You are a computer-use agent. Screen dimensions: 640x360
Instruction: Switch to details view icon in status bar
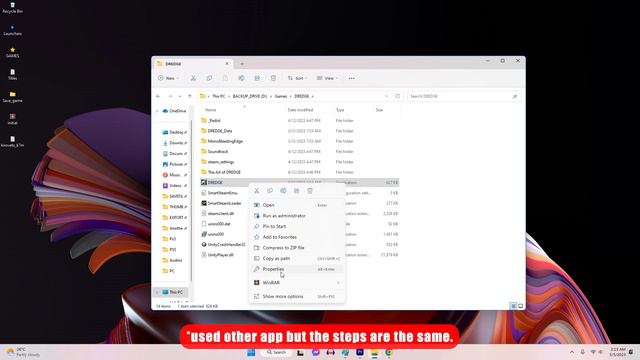pyautogui.click(x=513, y=306)
